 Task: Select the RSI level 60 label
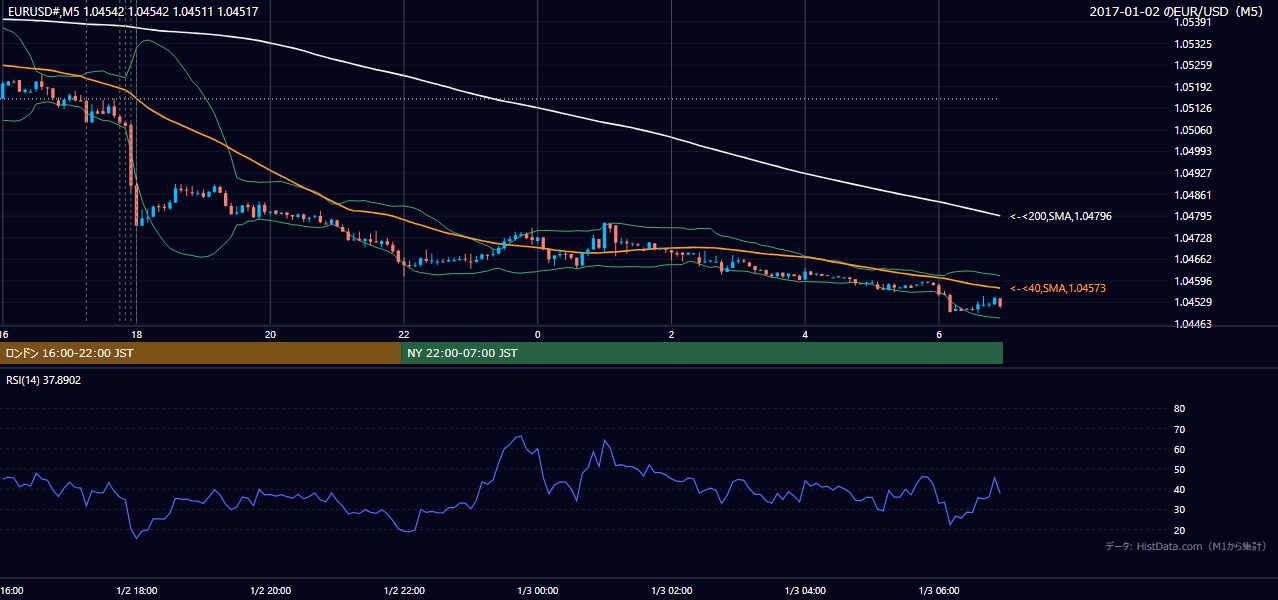[1179, 449]
